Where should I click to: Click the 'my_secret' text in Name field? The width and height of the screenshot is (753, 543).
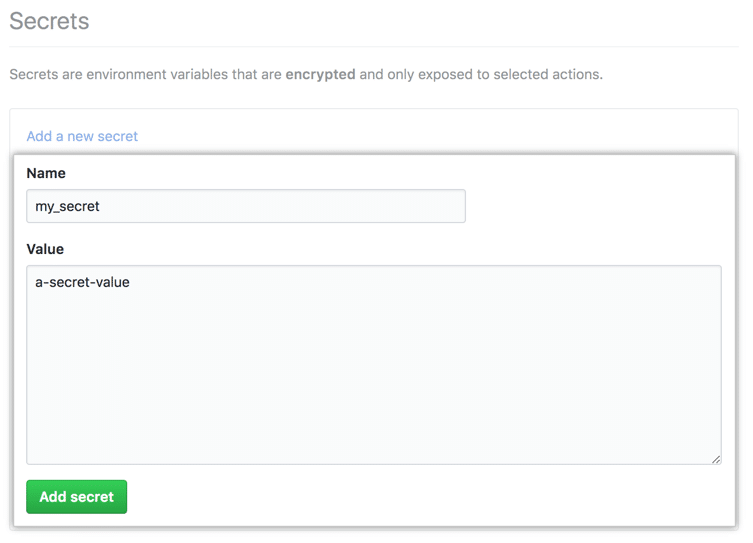67,206
